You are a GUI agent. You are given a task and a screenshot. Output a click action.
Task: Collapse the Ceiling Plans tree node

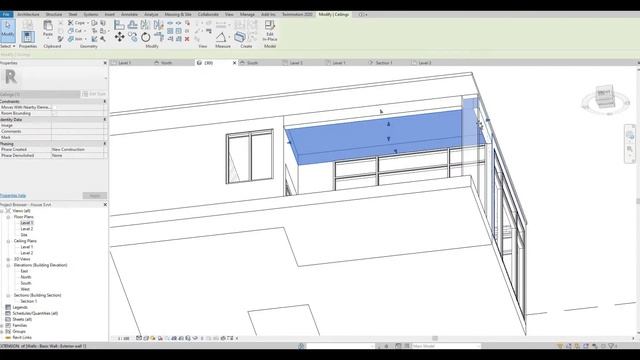tap(8, 241)
